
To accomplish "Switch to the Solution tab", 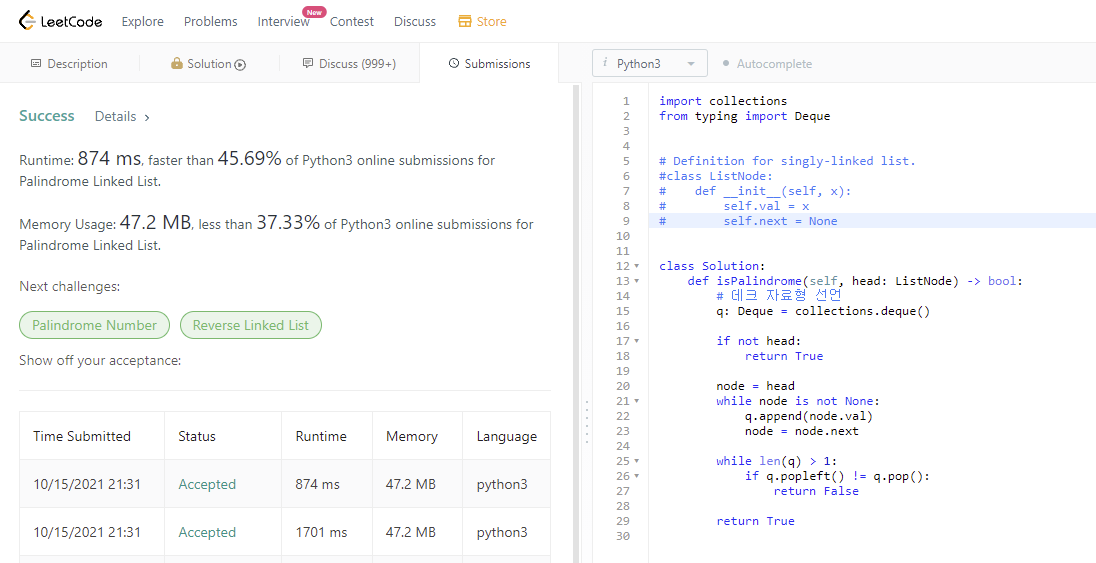I will pyautogui.click(x=209, y=64).
